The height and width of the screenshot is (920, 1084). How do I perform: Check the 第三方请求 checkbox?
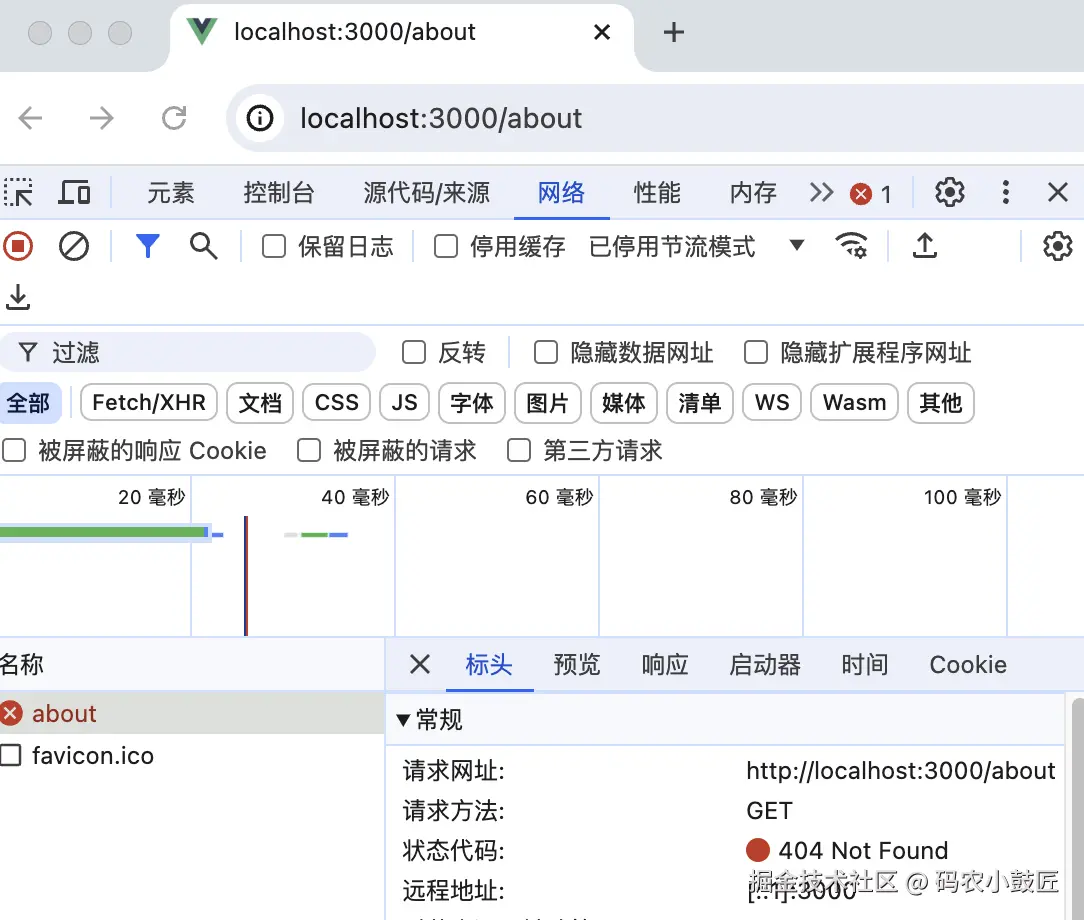click(x=519, y=451)
